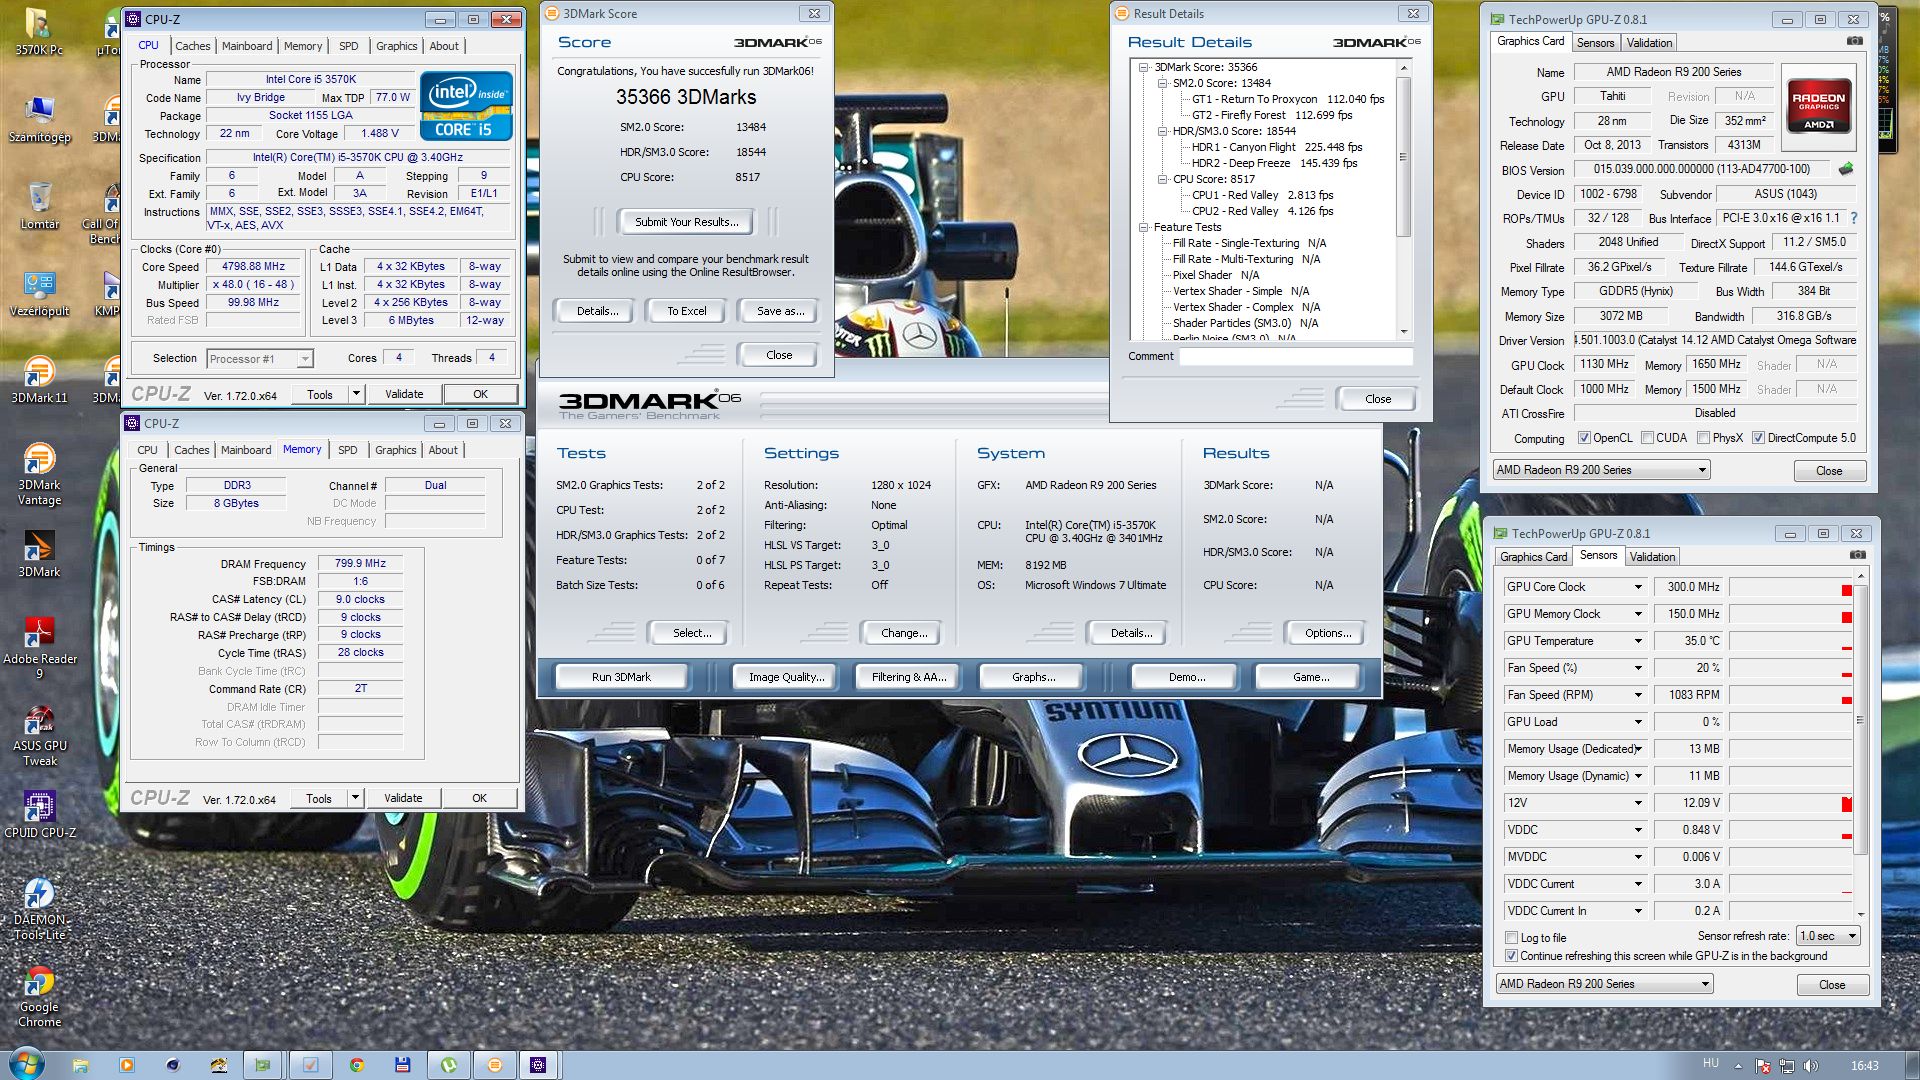Viewport: 1920px width, 1080px height.
Task: Click the BIOS save chip icon in GPU-Z
Action: pyautogui.click(x=1846, y=169)
